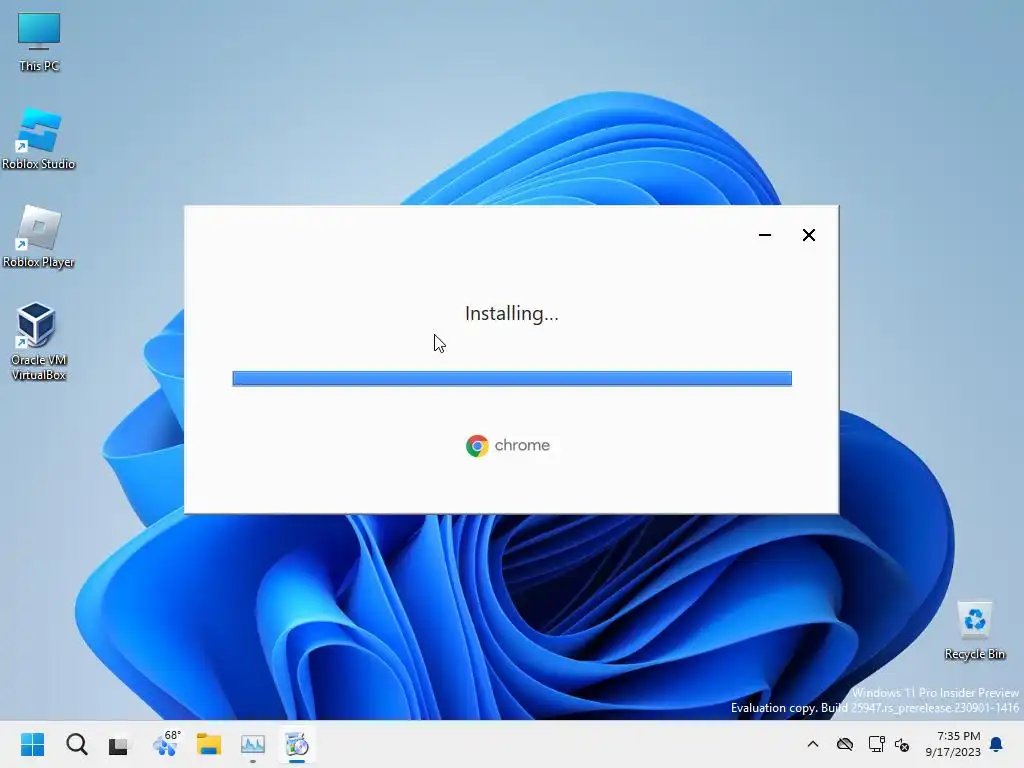Select the Roblox Player desktop shortcut
Viewport: 1024px width, 768px height.
pyautogui.click(x=39, y=236)
